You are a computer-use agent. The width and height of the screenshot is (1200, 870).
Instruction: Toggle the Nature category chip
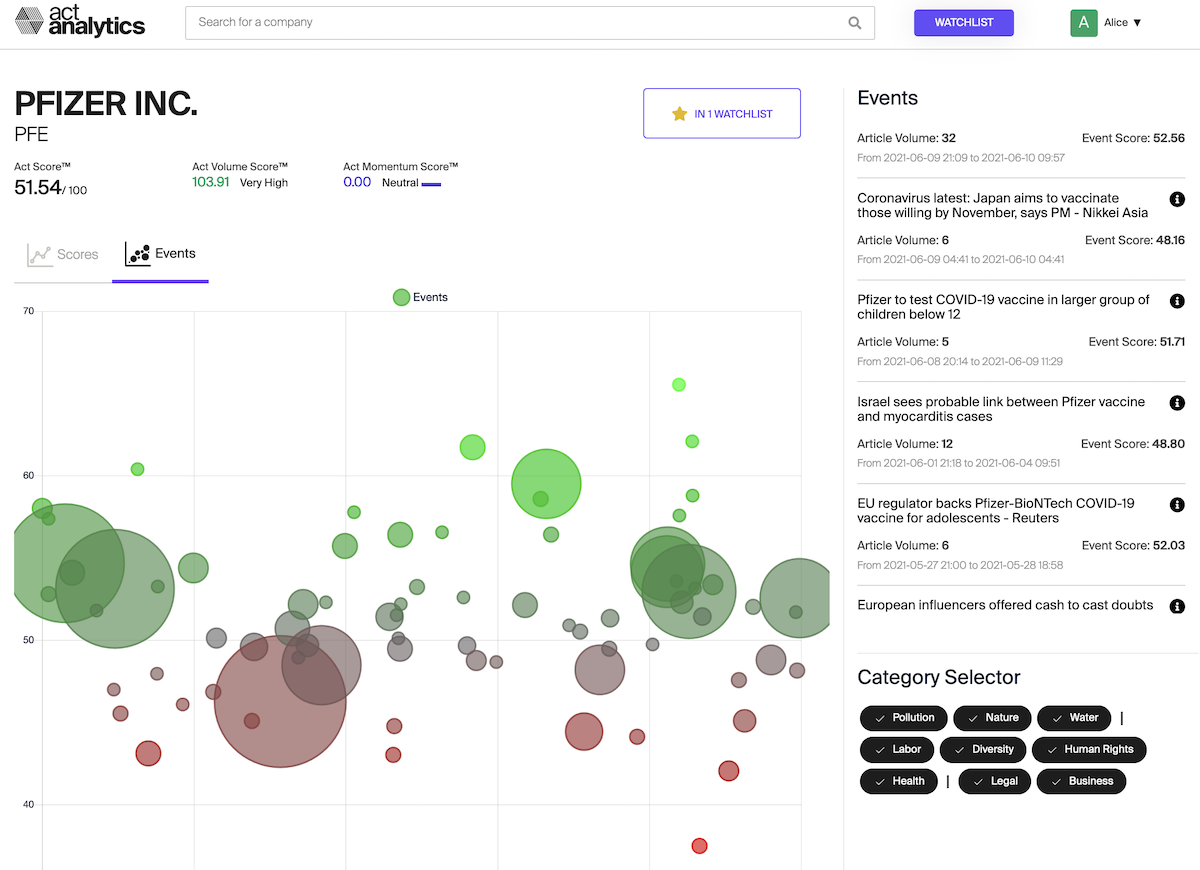coord(992,718)
